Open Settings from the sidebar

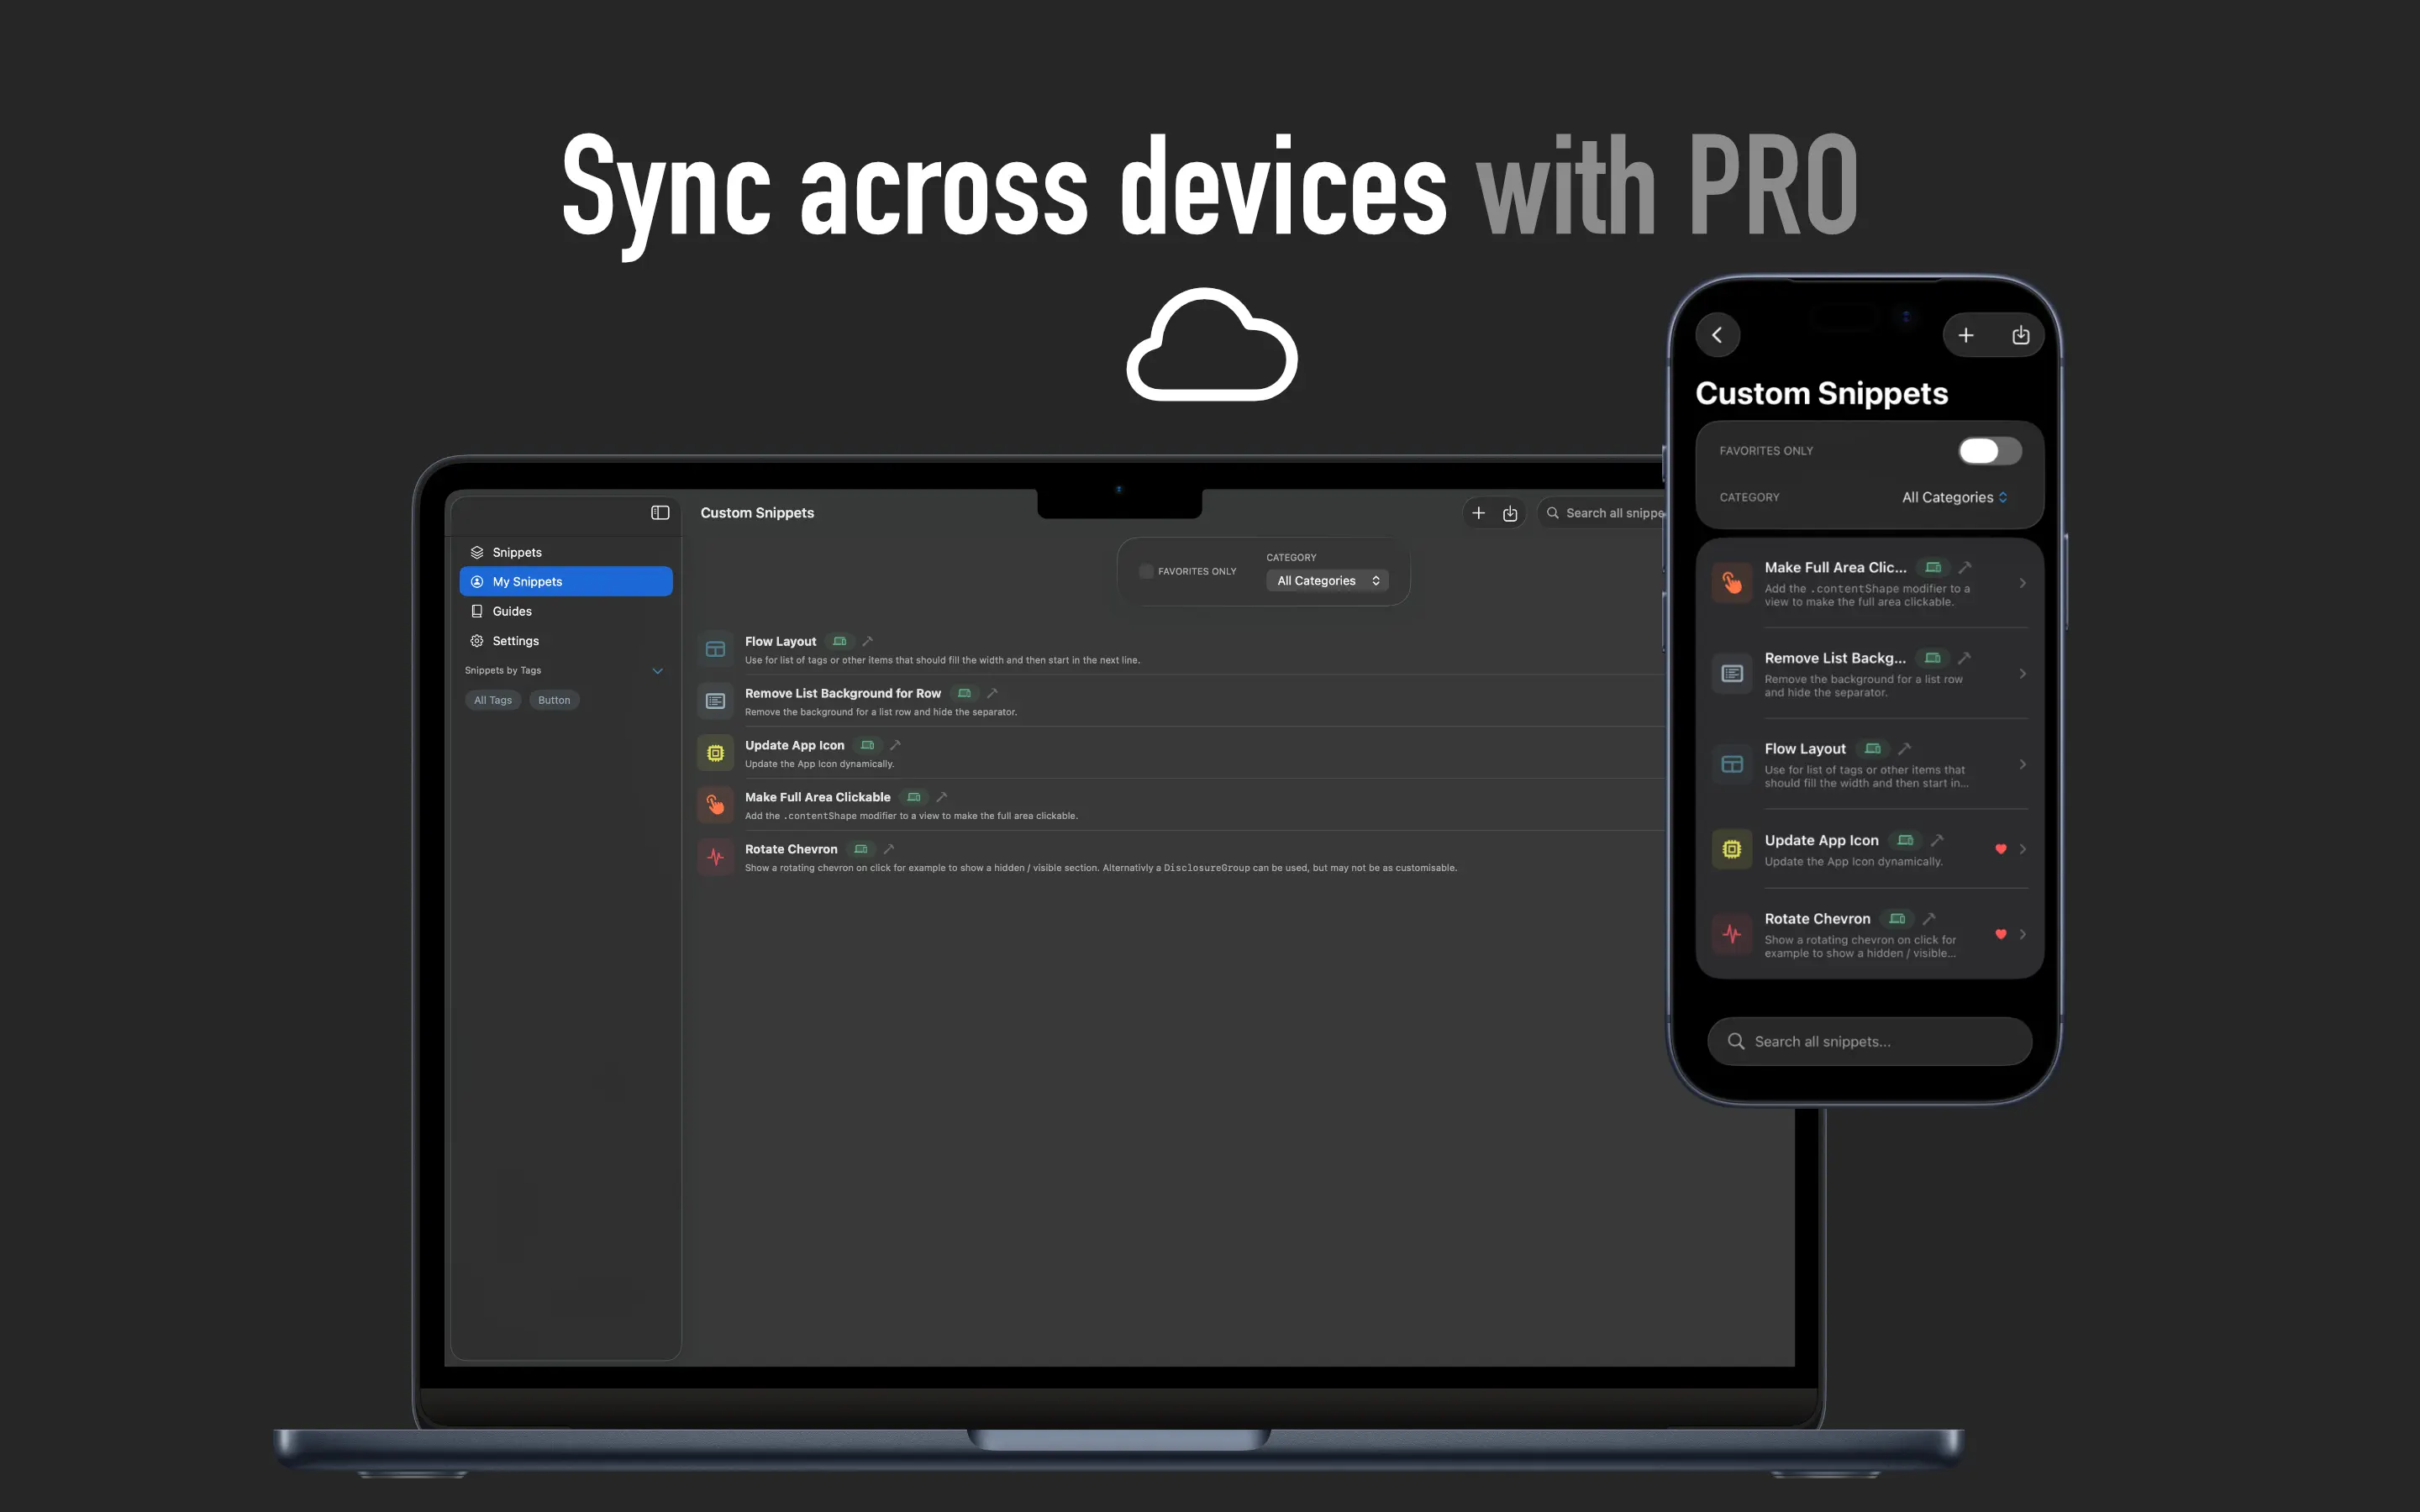(515, 641)
